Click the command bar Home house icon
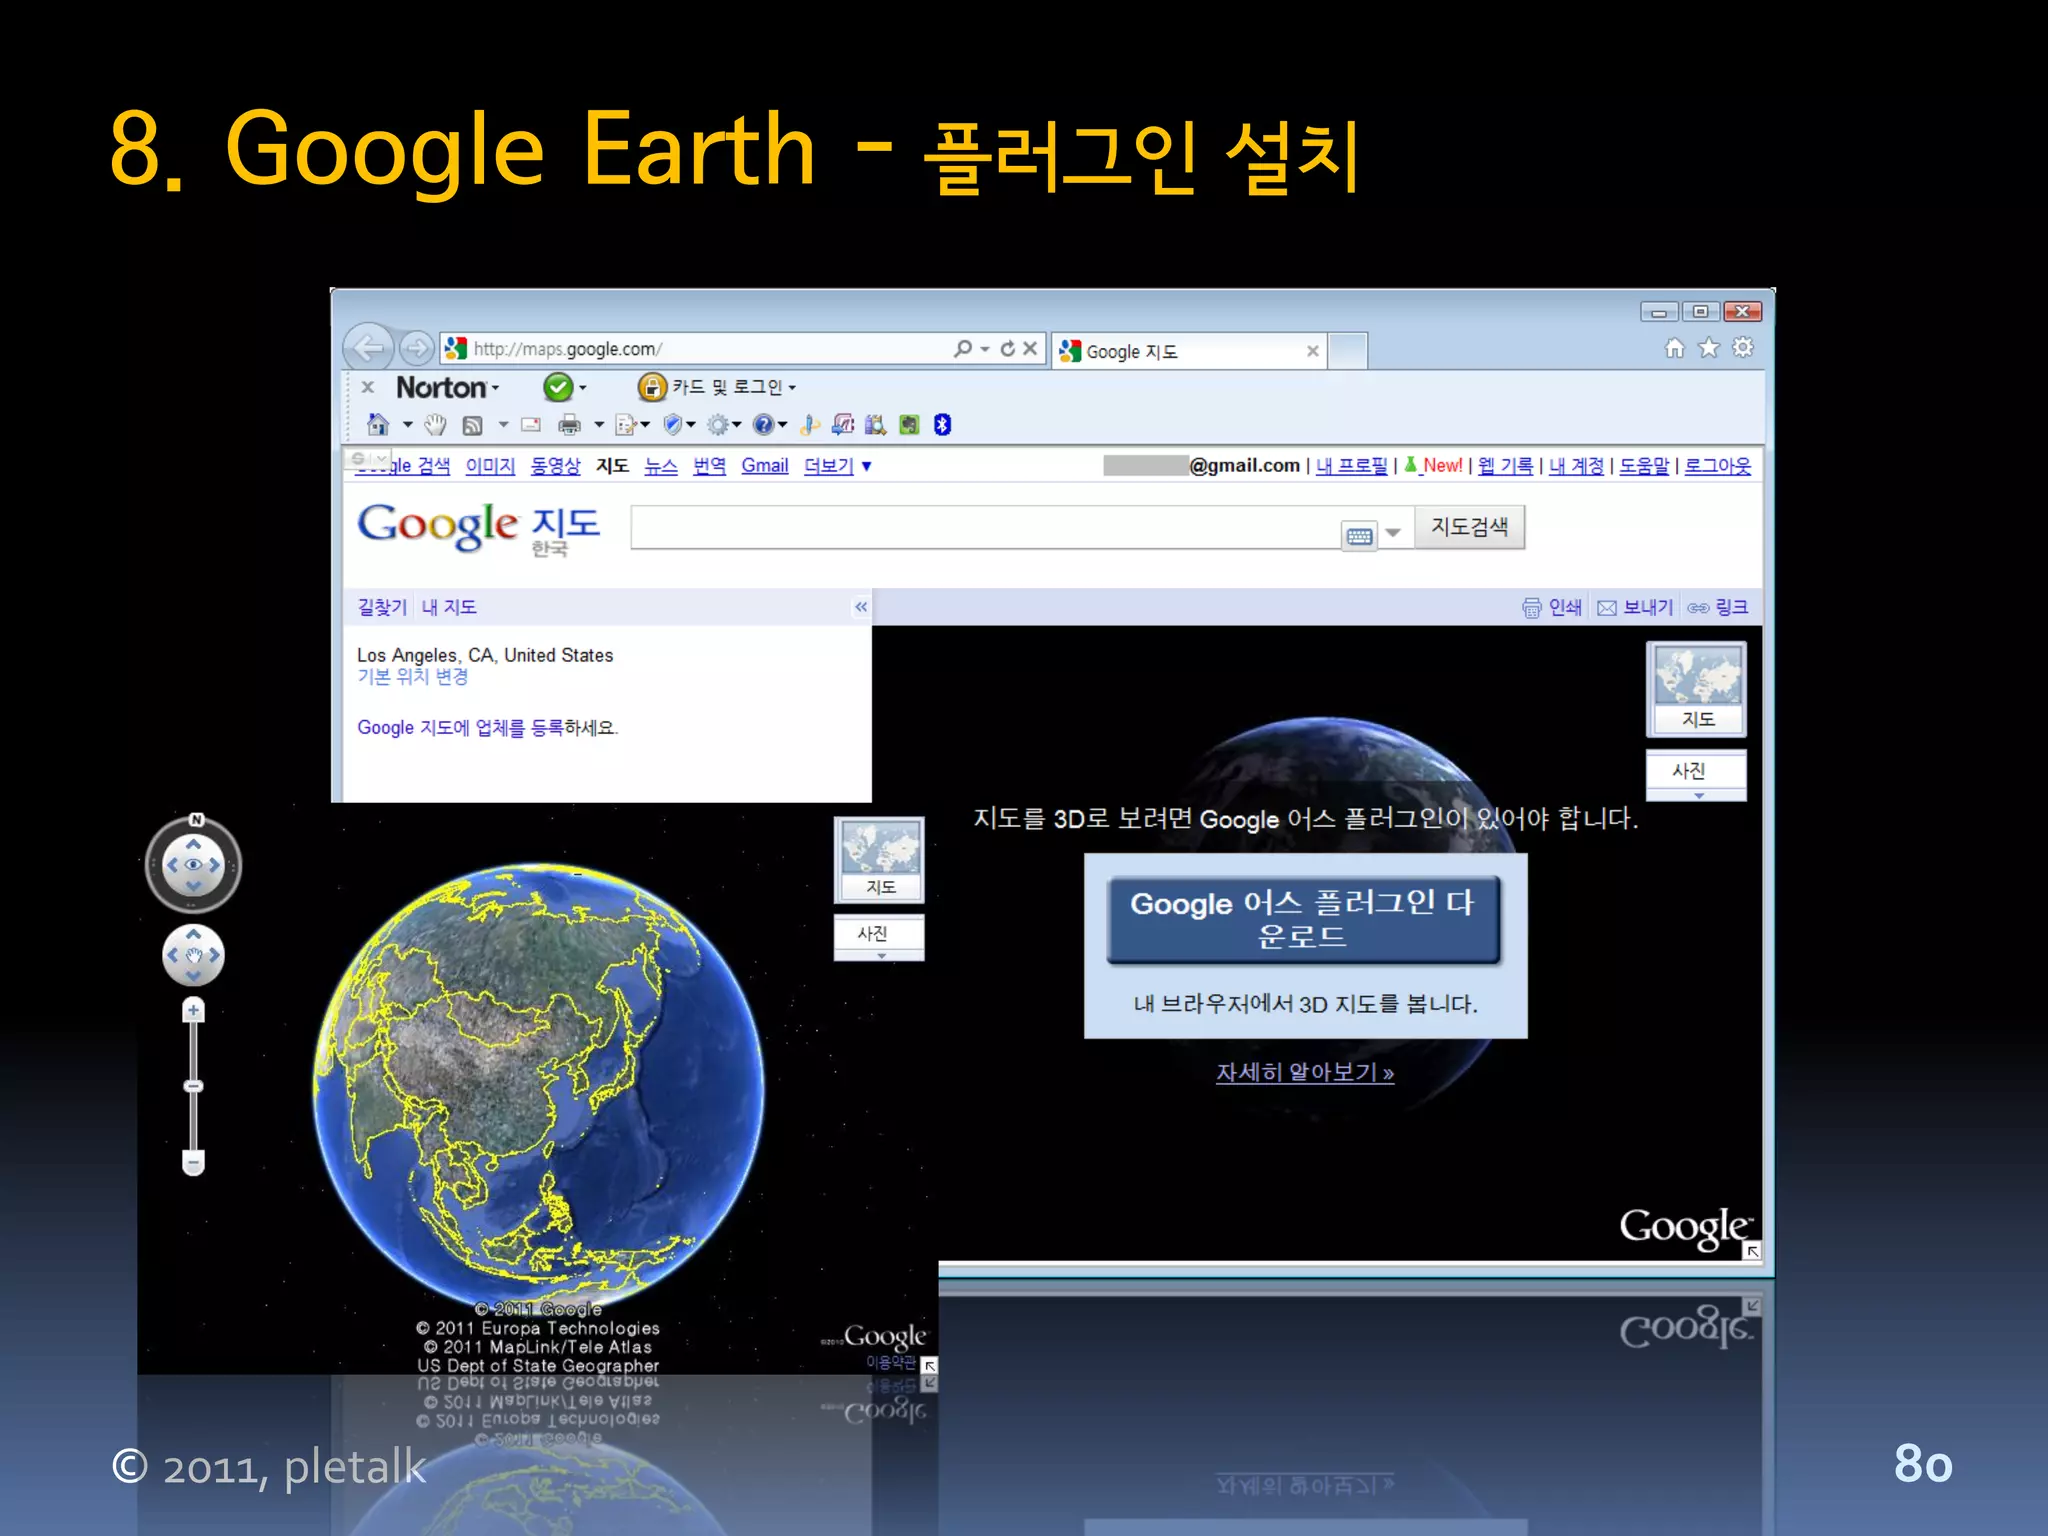Image resolution: width=2048 pixels, height=1536 pixels. point(378,425)
